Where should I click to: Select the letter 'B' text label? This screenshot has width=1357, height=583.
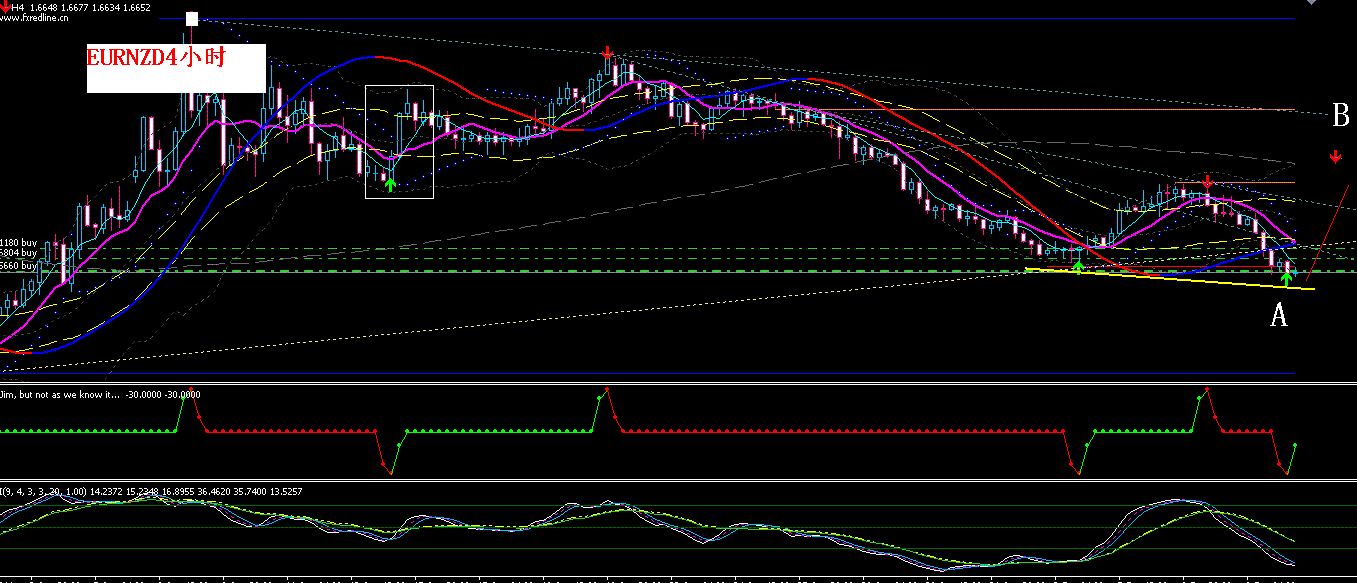(x=1341, y=116)
